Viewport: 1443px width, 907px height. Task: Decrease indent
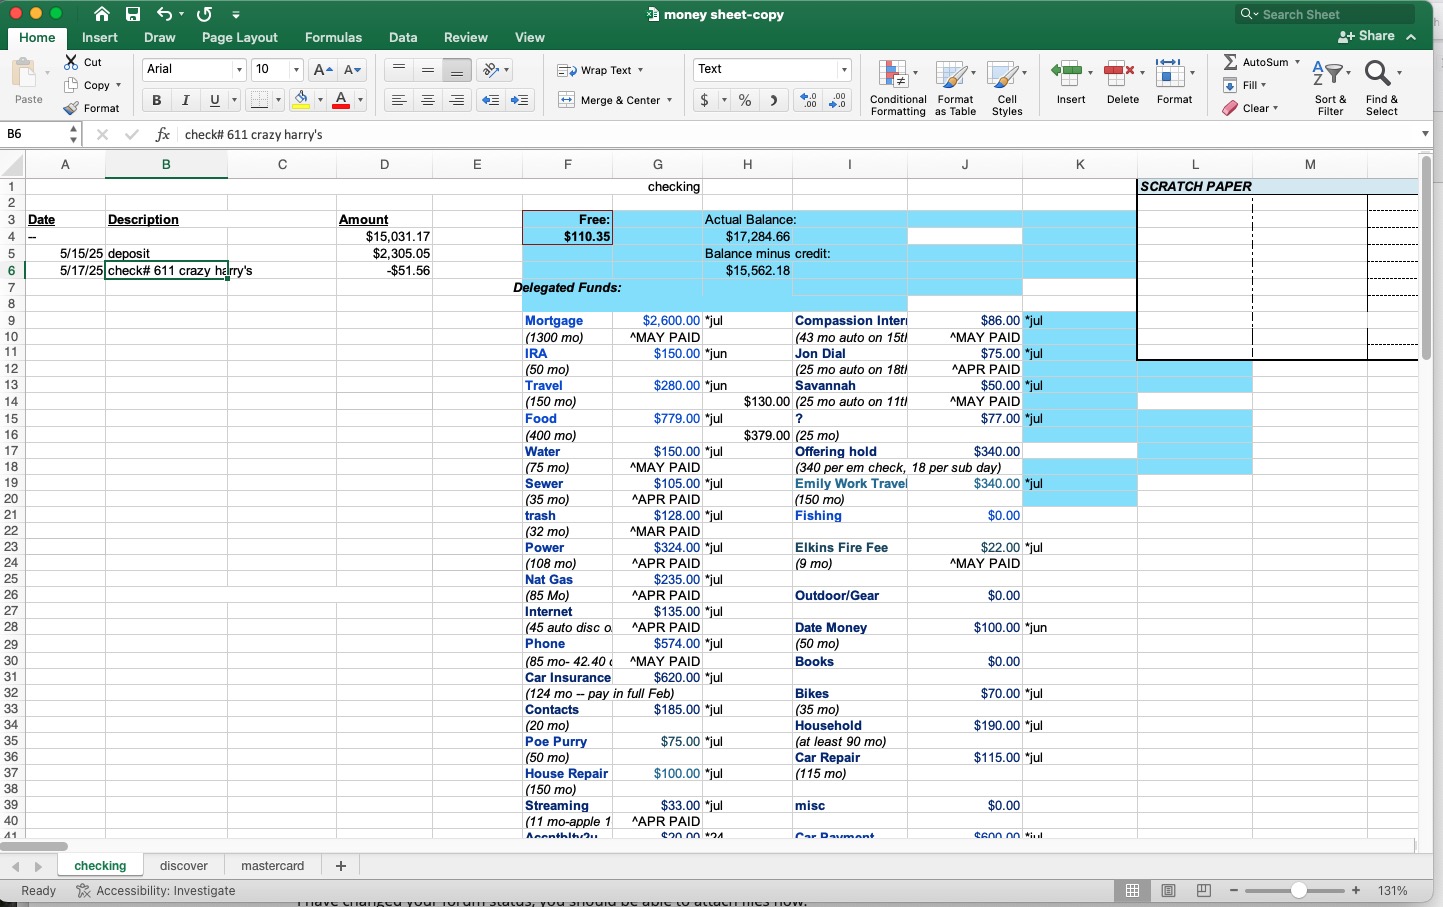tap(490, 100)
